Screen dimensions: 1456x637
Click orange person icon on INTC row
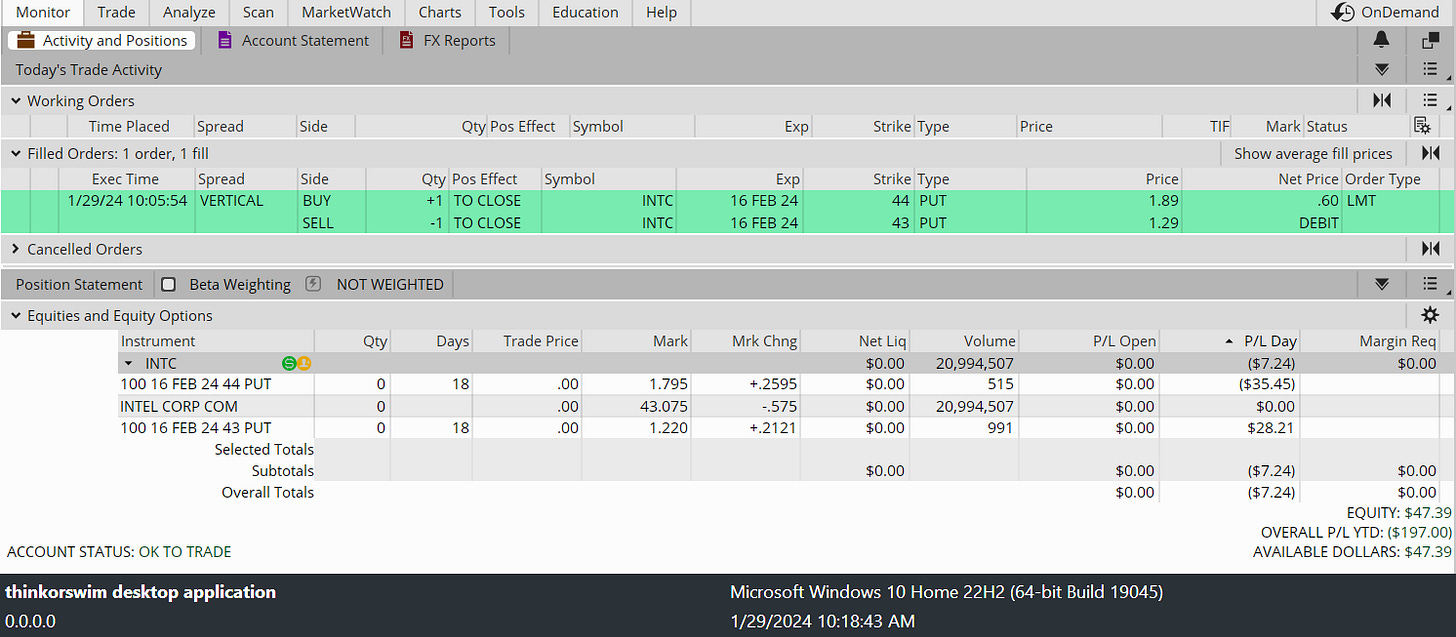point(304,363)
